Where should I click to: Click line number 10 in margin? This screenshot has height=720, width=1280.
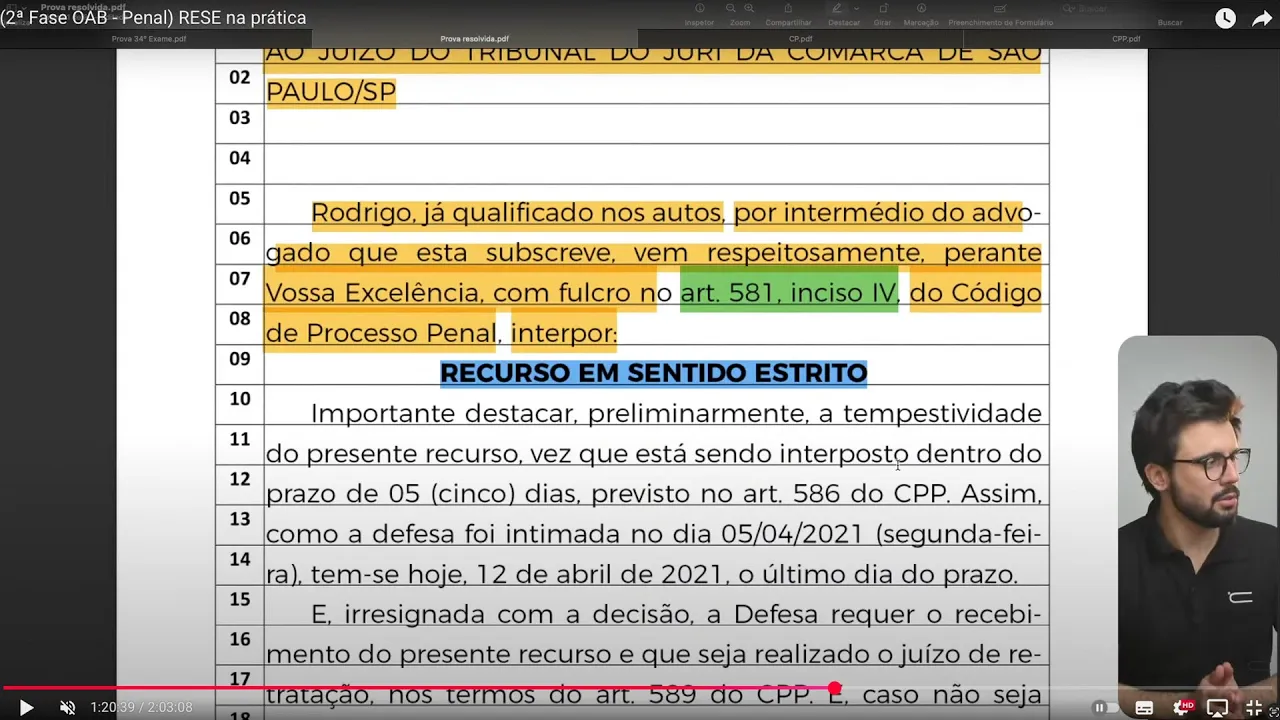pos(240,399)
